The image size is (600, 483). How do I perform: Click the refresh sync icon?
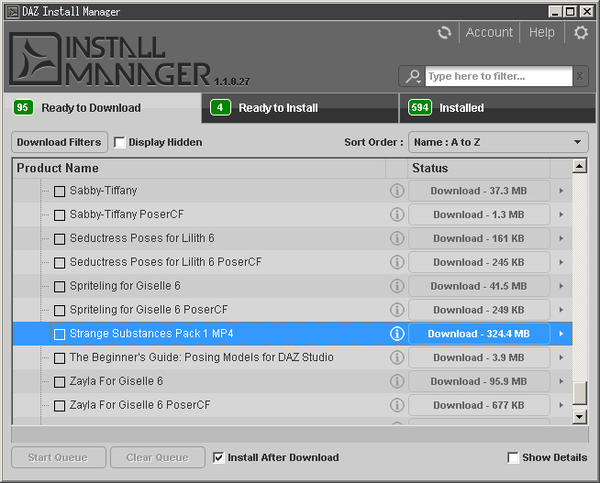tap(444, 33)
